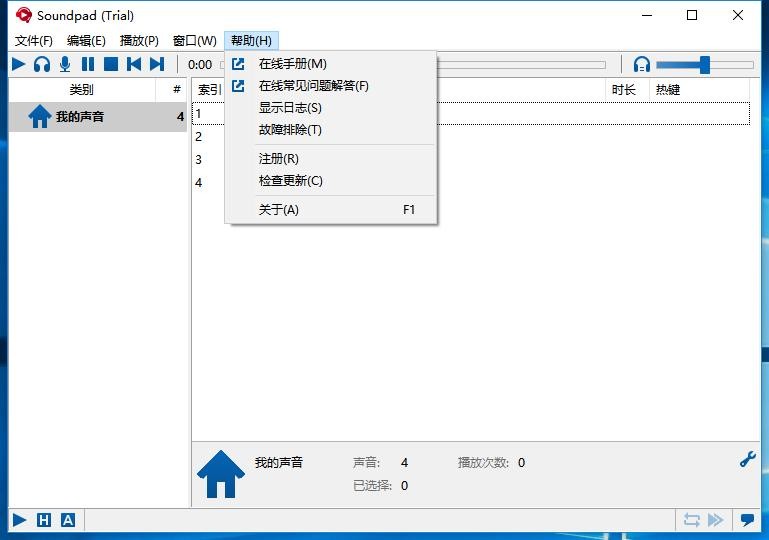The height and width of the screenshot is (540, 769).
Task: Click the 播放次数 play count label
Action: point(483,463)
